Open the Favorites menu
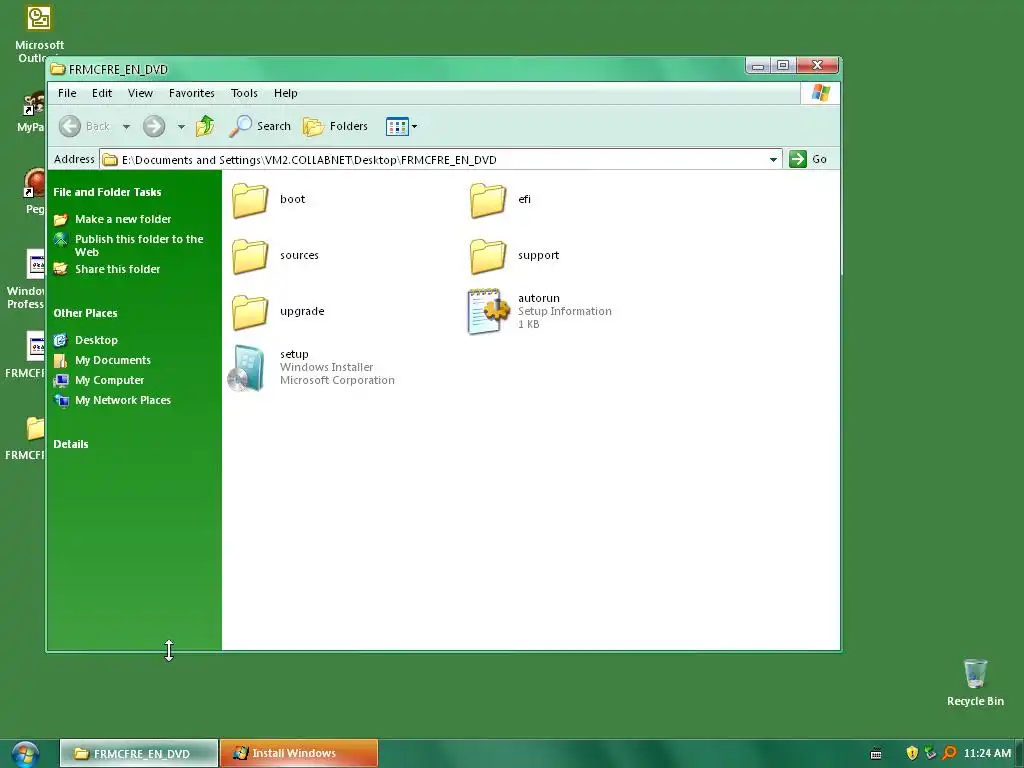The image size is (1024, 768). point(191,93)
